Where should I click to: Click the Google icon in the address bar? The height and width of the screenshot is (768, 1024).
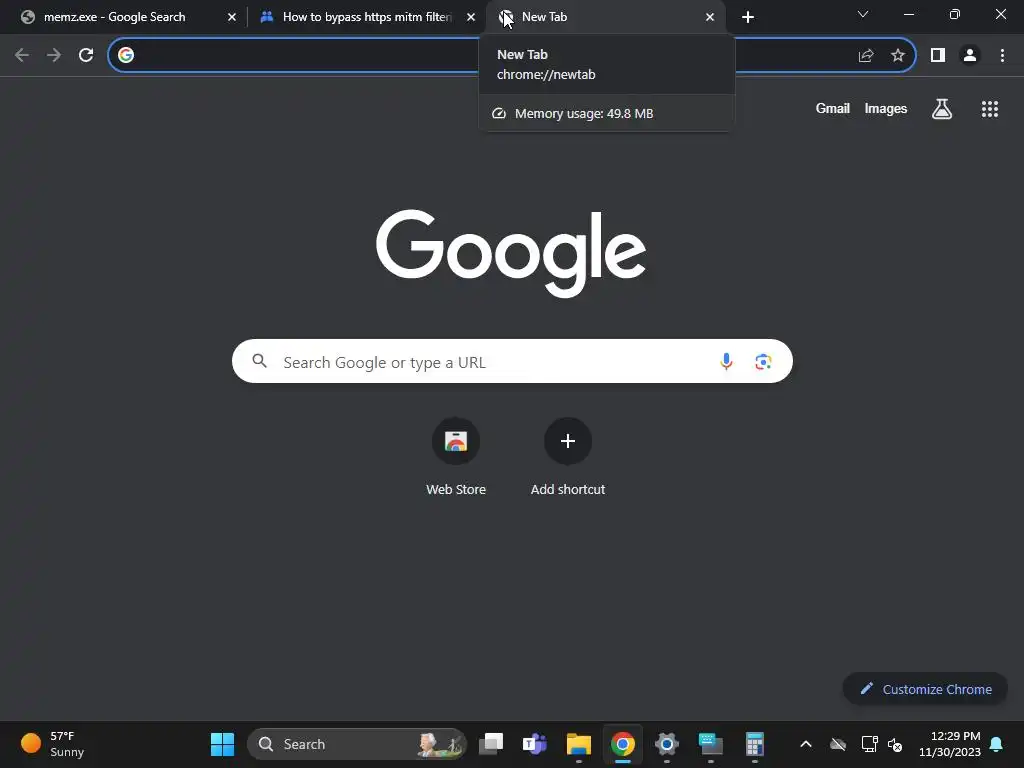(x=126, y=56)
